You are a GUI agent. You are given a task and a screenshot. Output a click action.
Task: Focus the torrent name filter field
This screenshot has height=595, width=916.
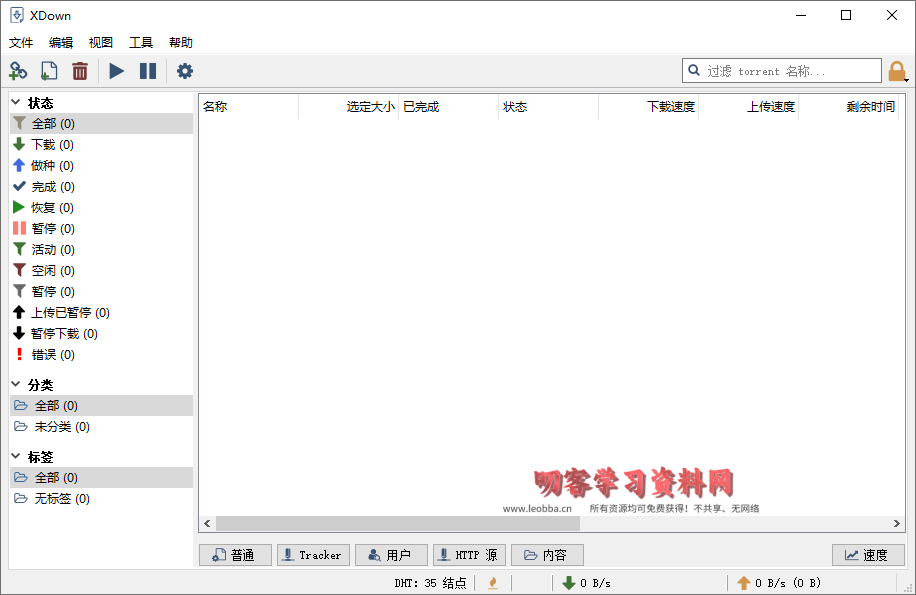point(782,71)
